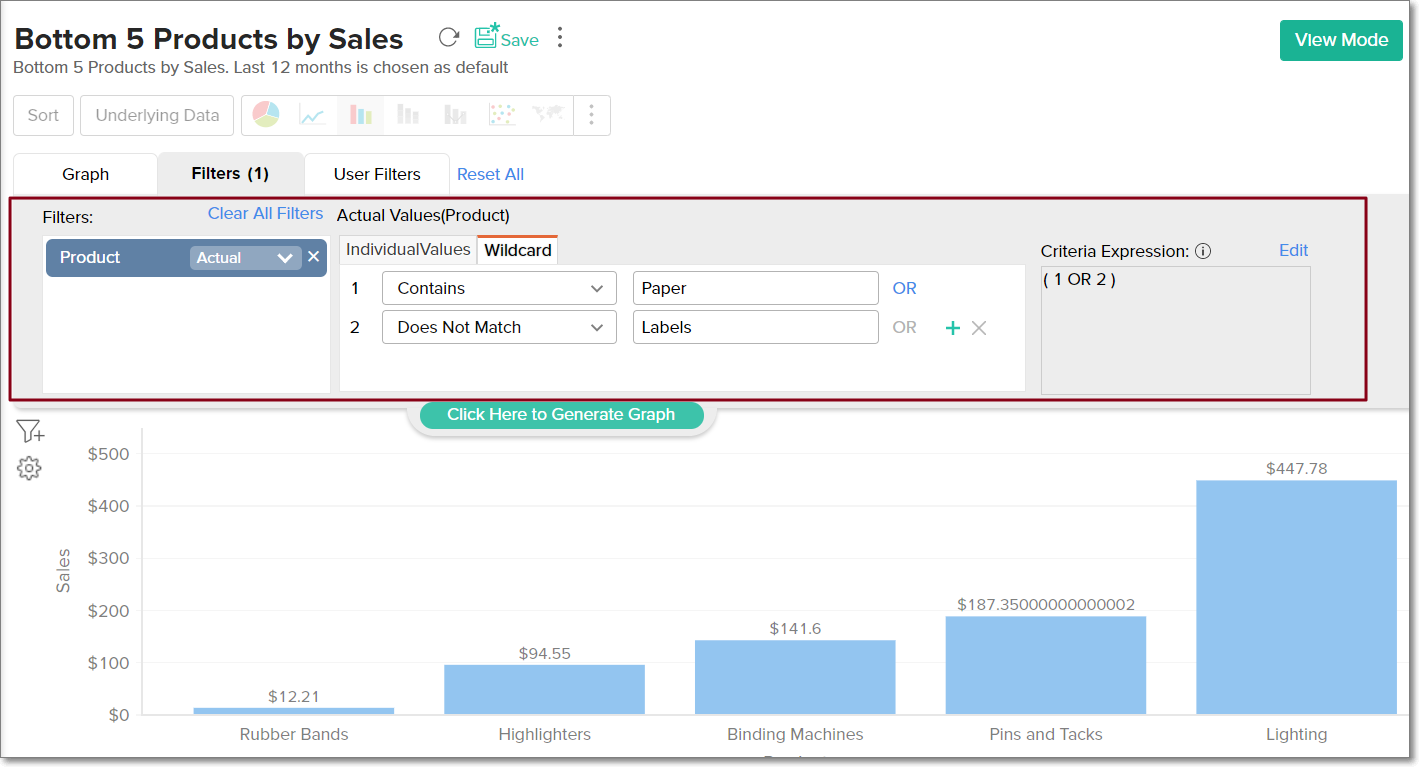Click the Clear All Filters link
This screenshot has width=1419, height=767.
[x=265, y=213]
